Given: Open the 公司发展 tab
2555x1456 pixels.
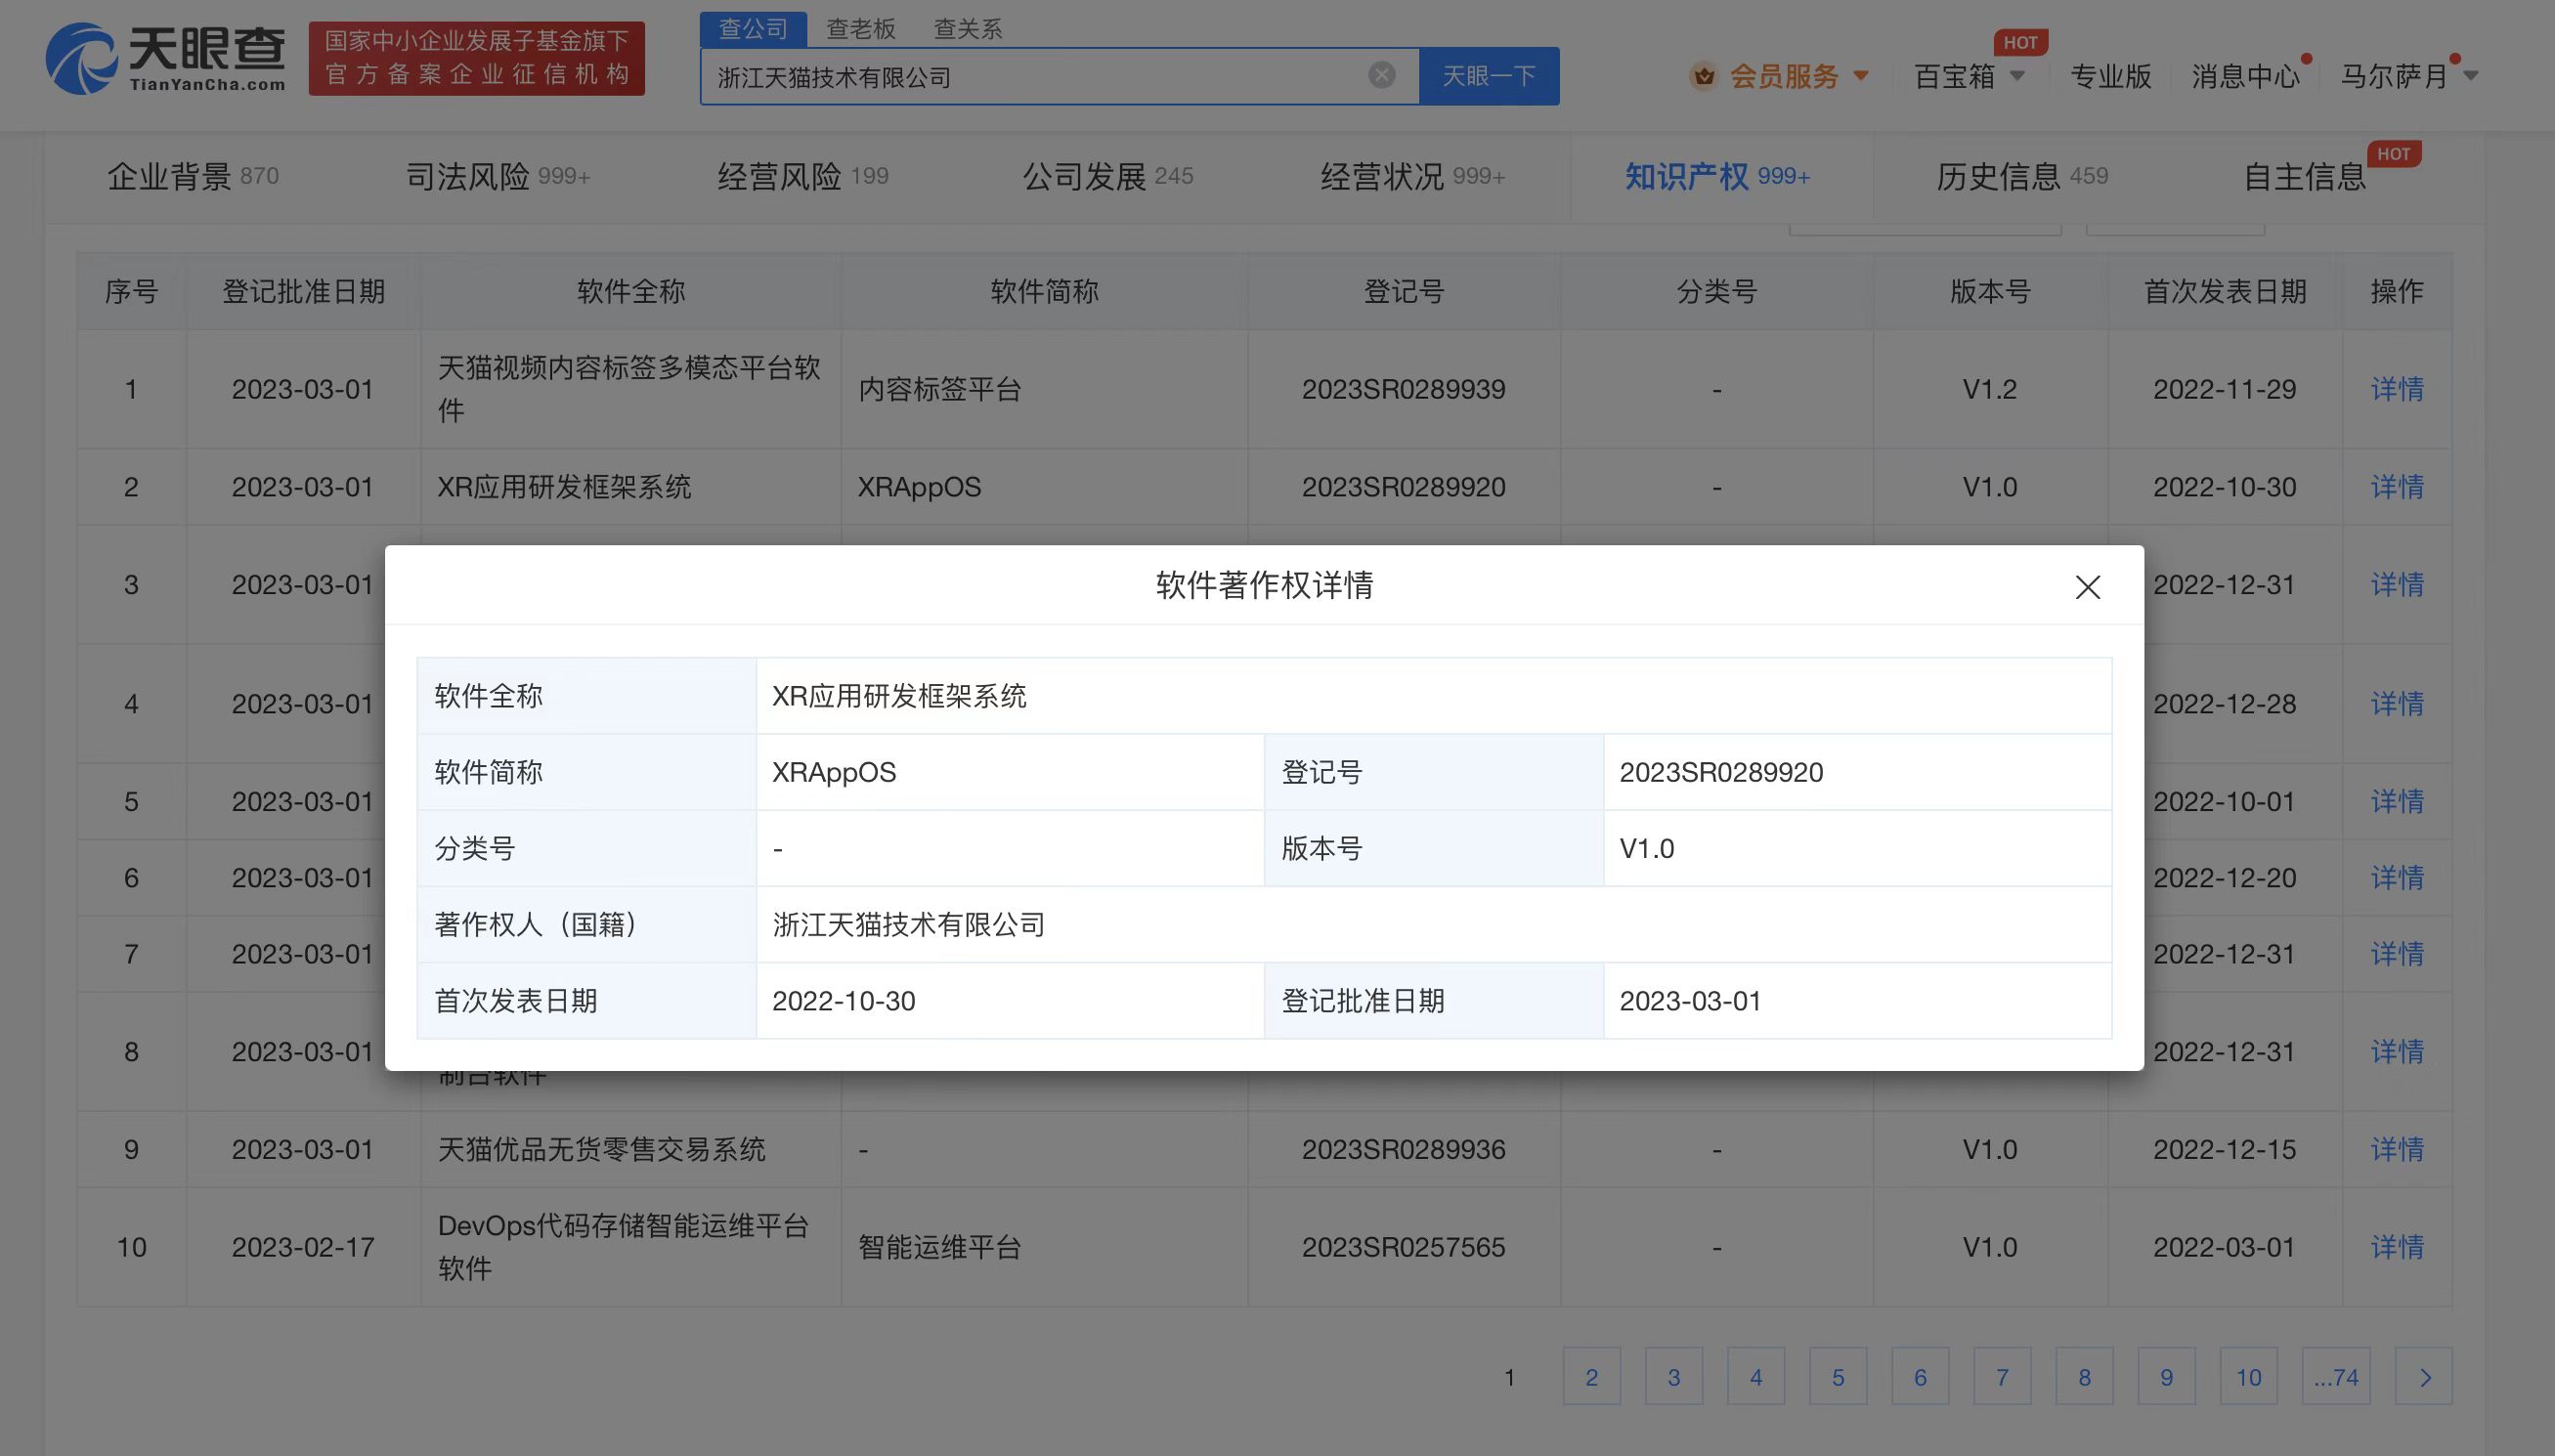Looking at the screenshot, I should [1107, 177].
